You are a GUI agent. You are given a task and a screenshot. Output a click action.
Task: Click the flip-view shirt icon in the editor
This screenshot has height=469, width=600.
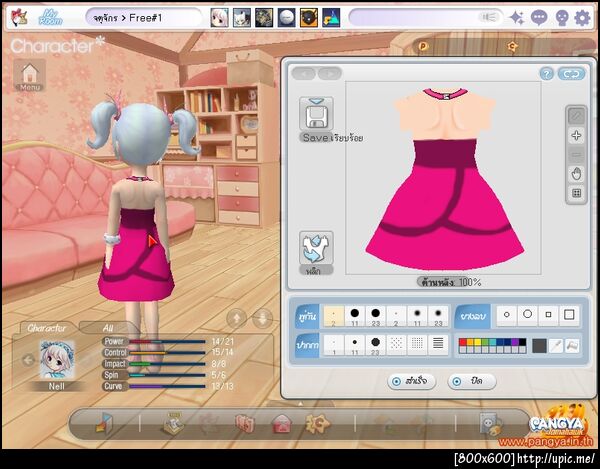[x=316, y=248]
